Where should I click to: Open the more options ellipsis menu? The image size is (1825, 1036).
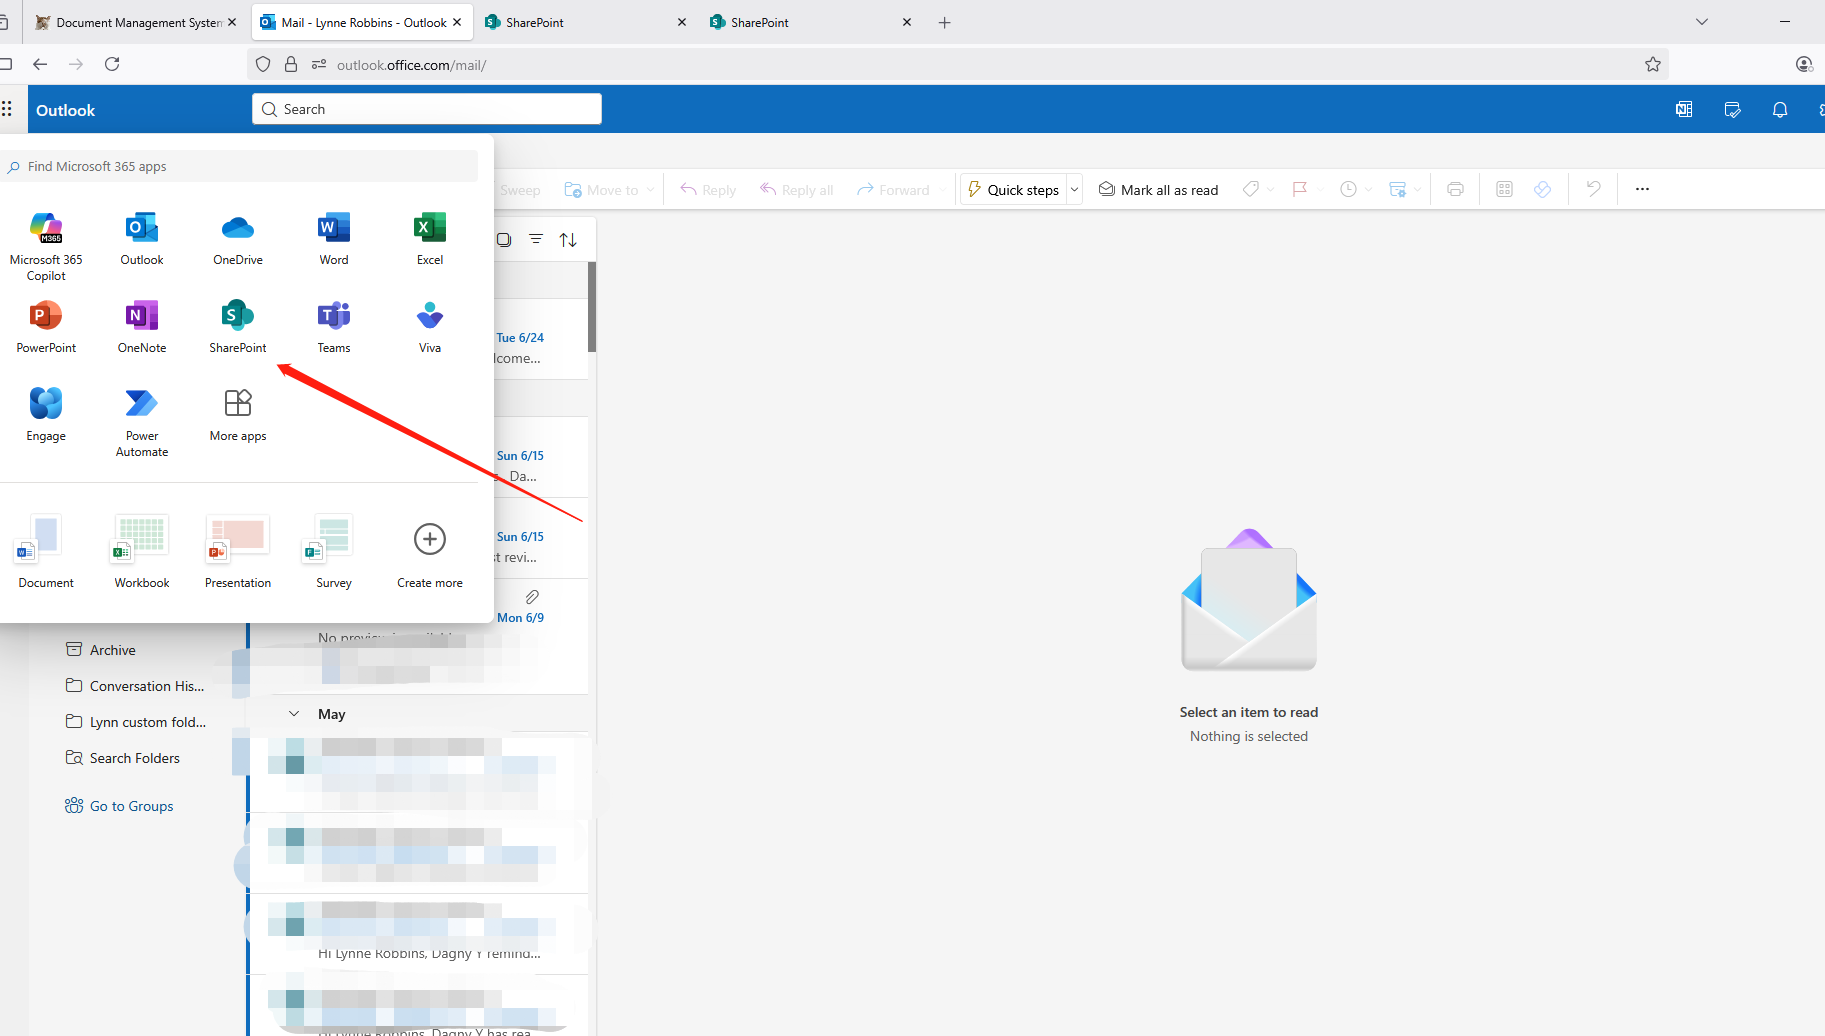[x=1642, y=189]
